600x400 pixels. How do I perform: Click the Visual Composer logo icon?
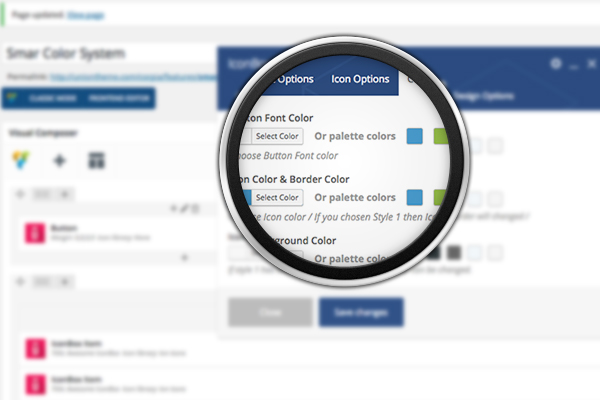point(19,160)
